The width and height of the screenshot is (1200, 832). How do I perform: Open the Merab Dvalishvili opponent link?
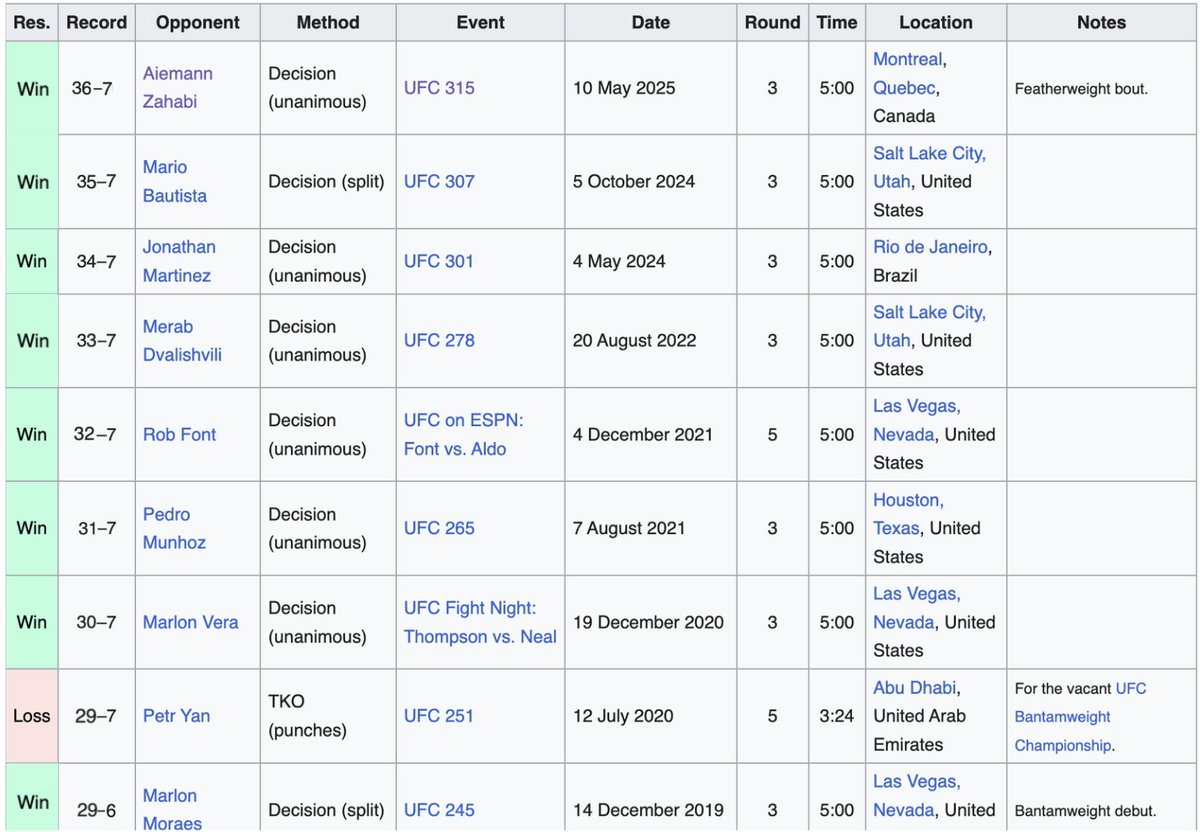(x=182, y=341)
